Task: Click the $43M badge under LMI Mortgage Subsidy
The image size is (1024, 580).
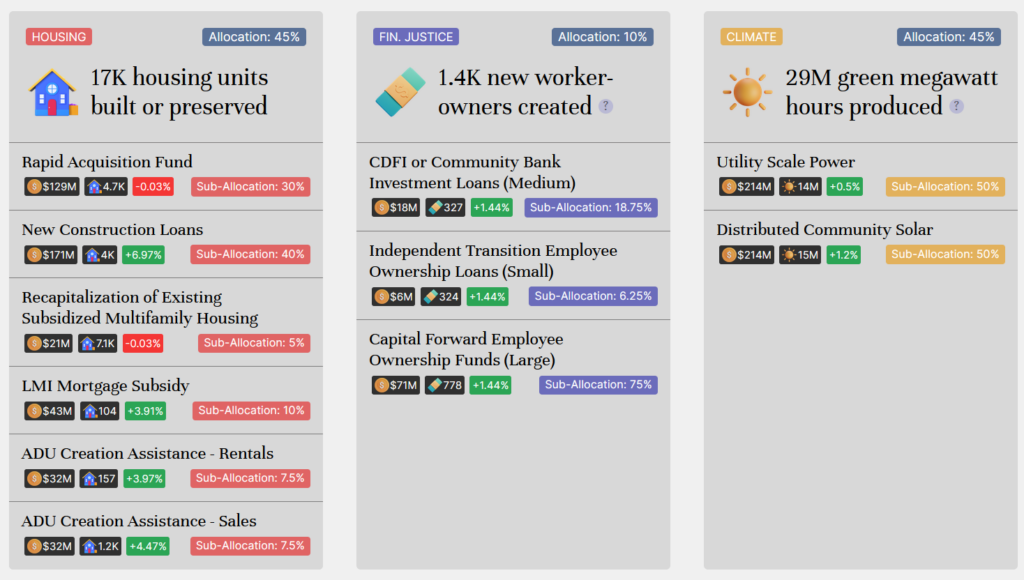Action: coord(50,411)
